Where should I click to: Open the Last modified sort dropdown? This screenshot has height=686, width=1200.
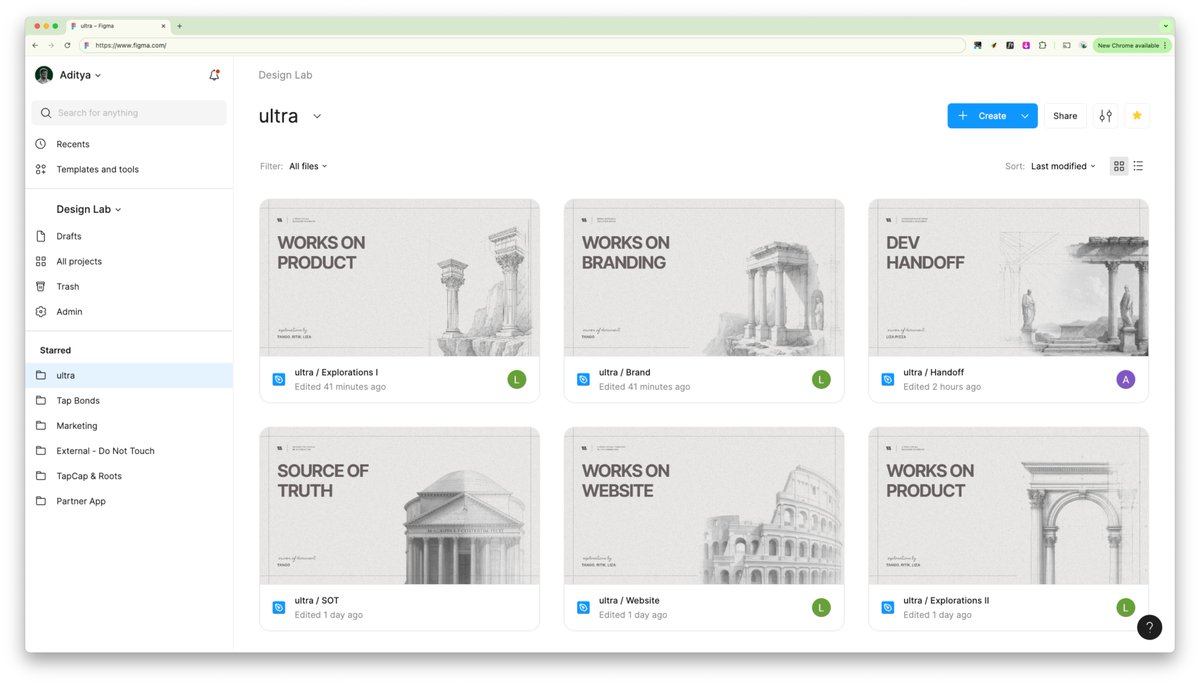click(1063, 166)
